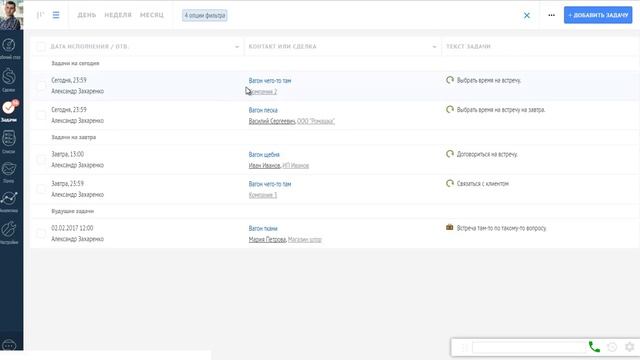The width and height of the screenshot is (640, 360).
Task: Expand the 'Контакт или сделка' column dropdown arrow
Action: (434, 47)
